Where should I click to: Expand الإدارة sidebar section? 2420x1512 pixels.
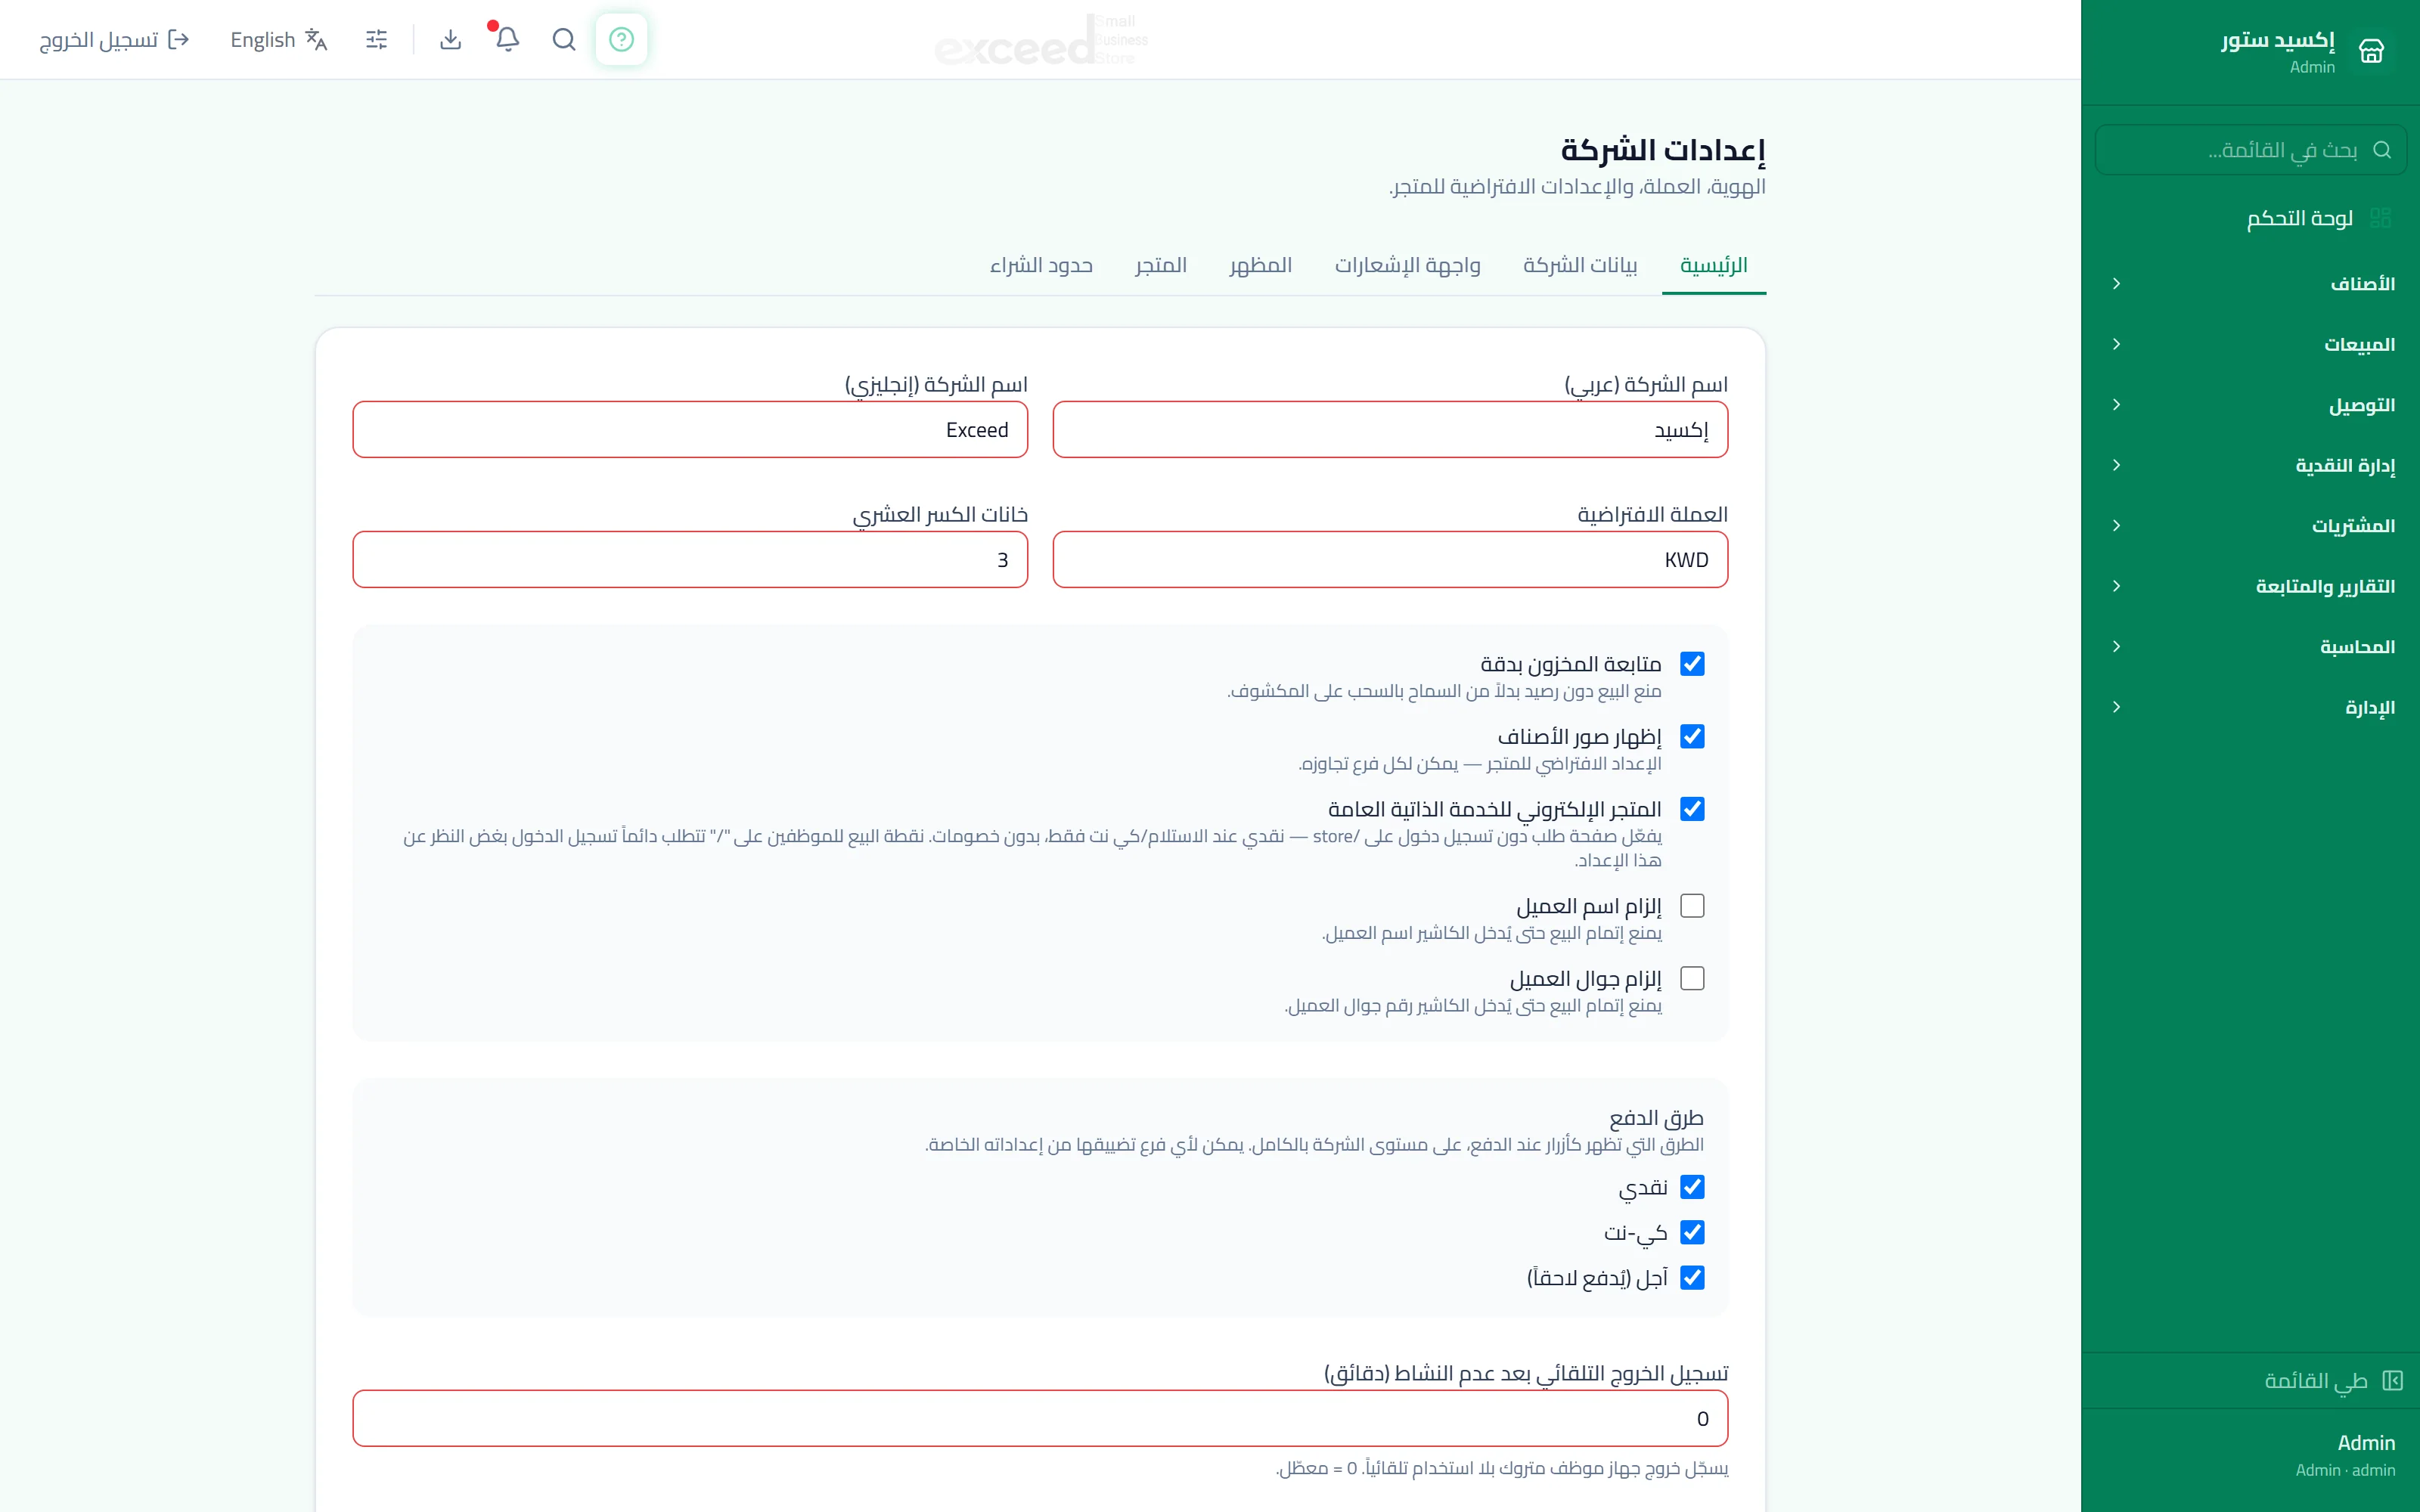[2250, 707]
